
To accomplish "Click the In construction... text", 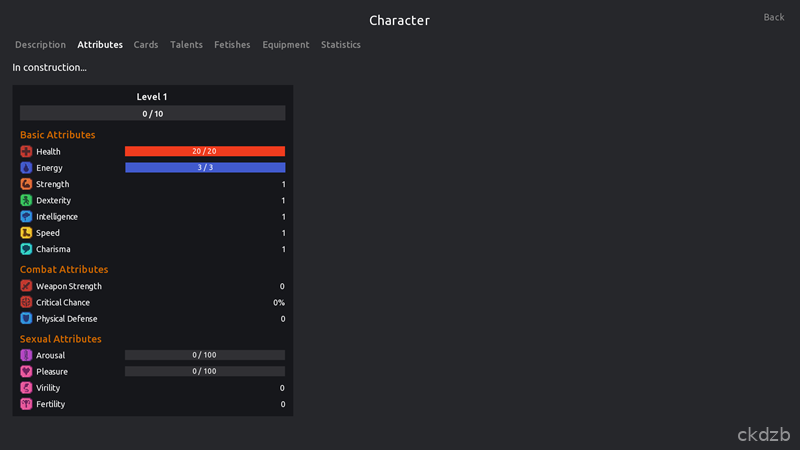I will [x=49, y=67].
